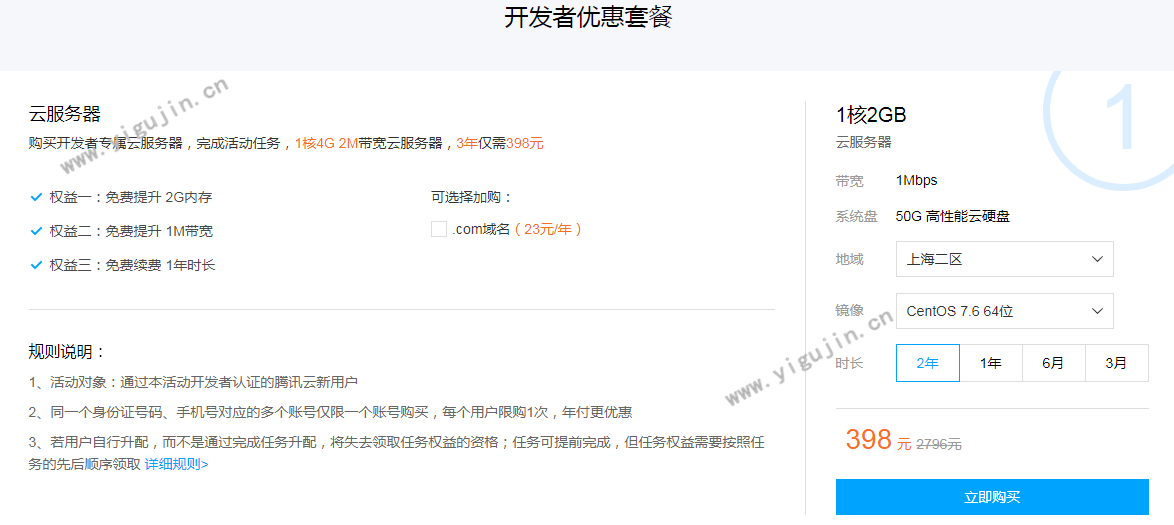Click the 规则说明 section heading

point(67,352)
